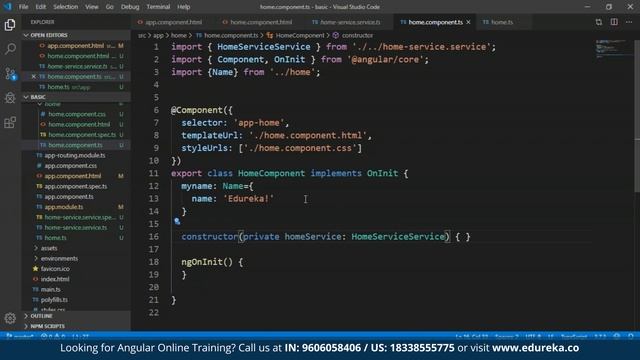
Task: Open app.component.spec.ts in the file tree
Action: (x=76, y=186)
